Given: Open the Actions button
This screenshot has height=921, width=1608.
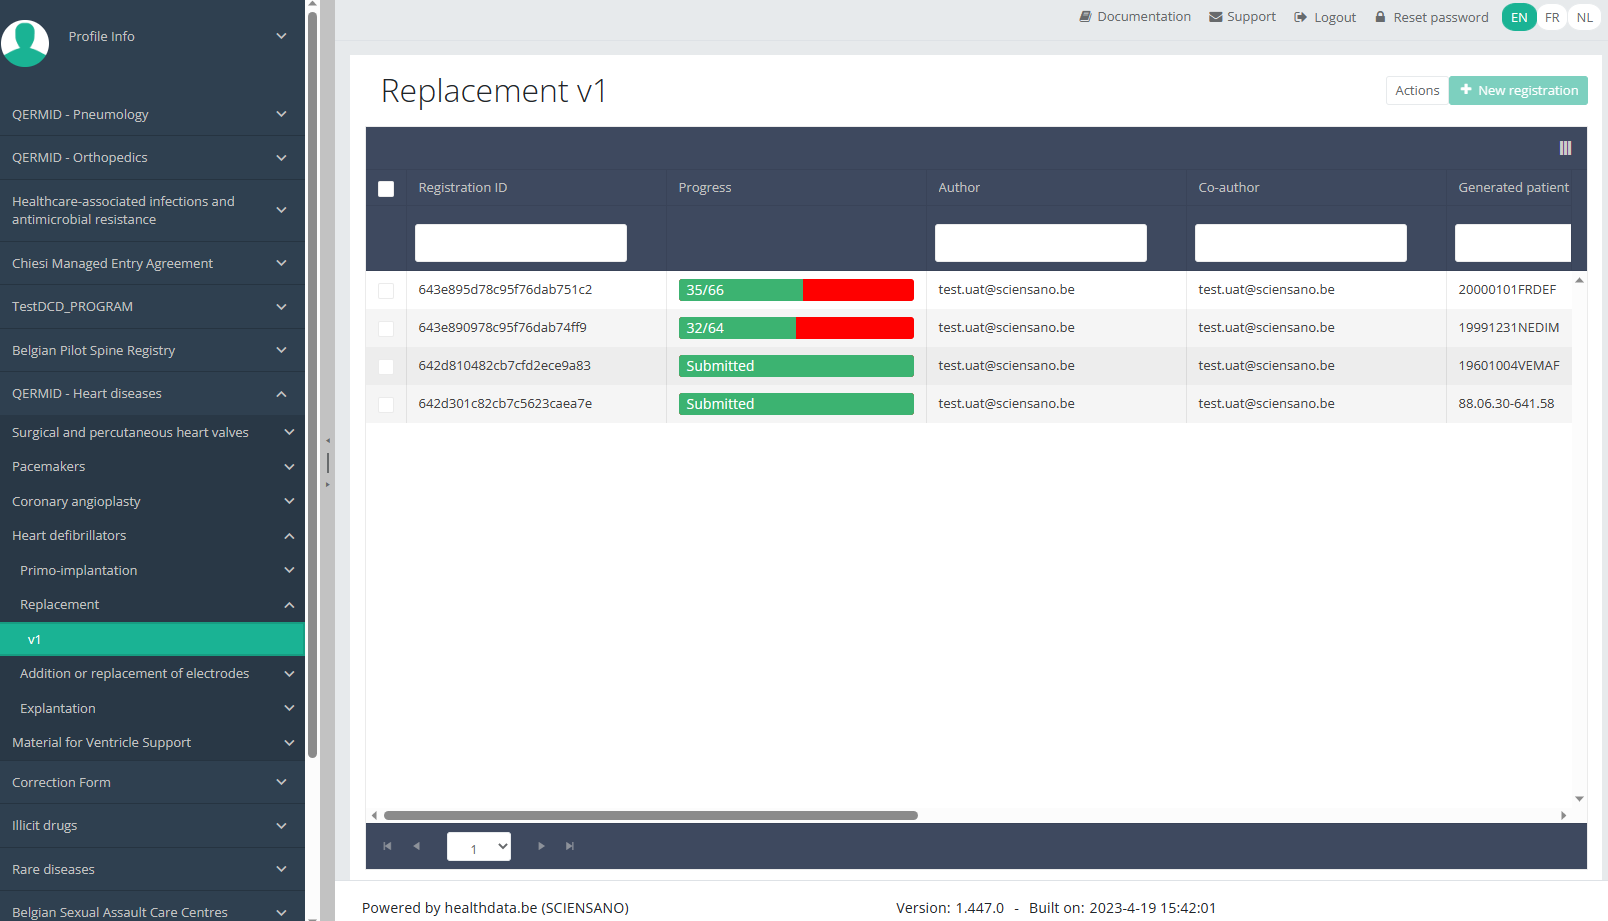Looking at the screenshot, I should pyautogui.click(x=1417, y=91).
